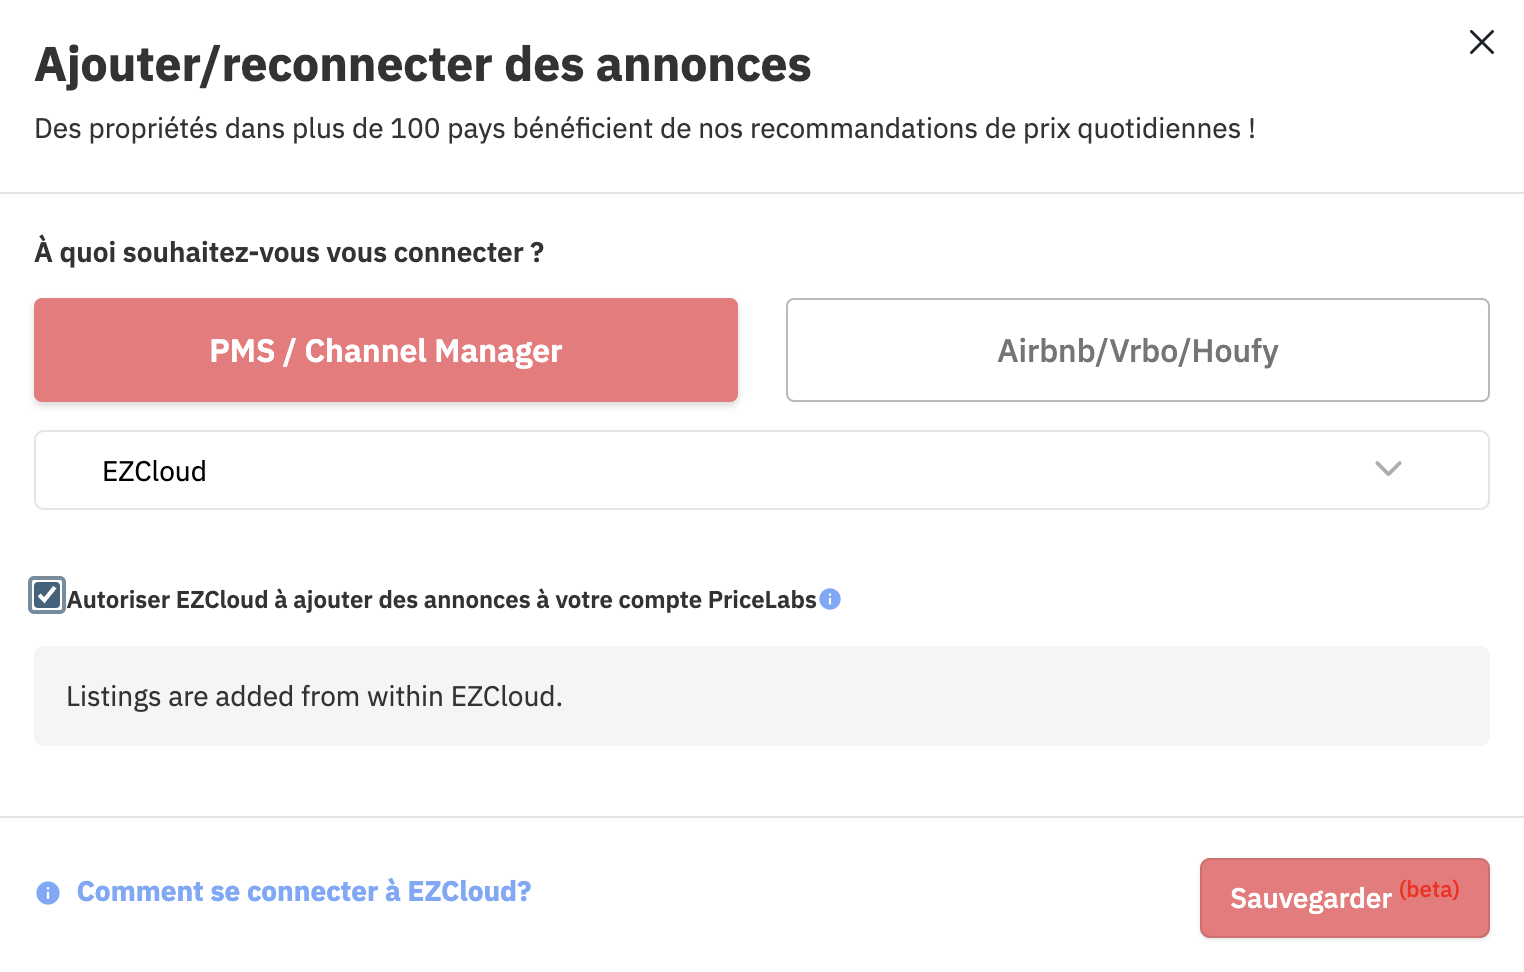Click the subtitle about 100 pays

pos(645,129)
